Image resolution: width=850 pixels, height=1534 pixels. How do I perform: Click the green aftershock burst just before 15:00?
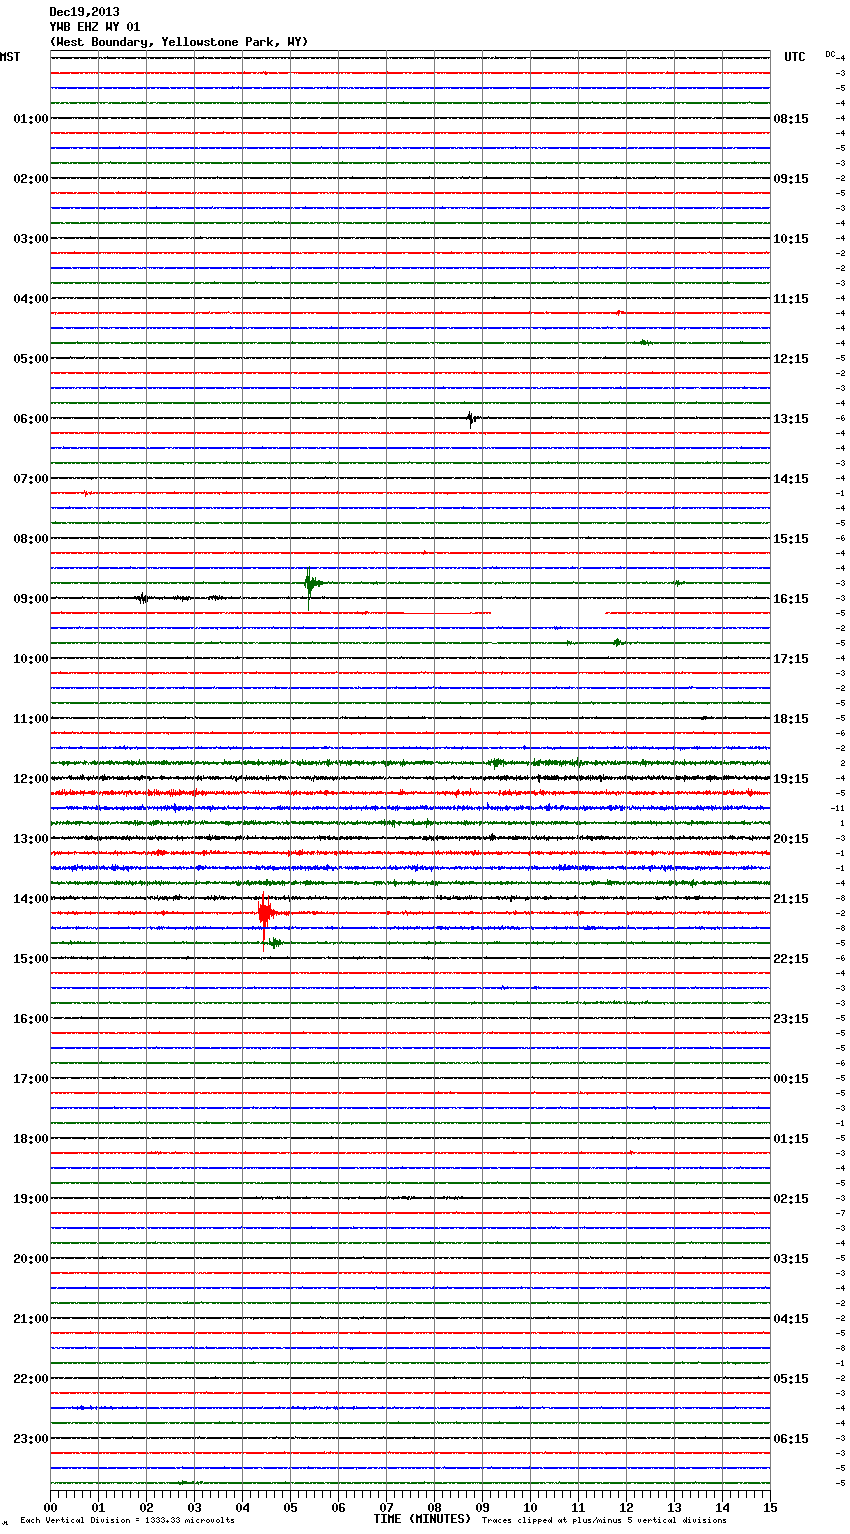coord(274,943)
